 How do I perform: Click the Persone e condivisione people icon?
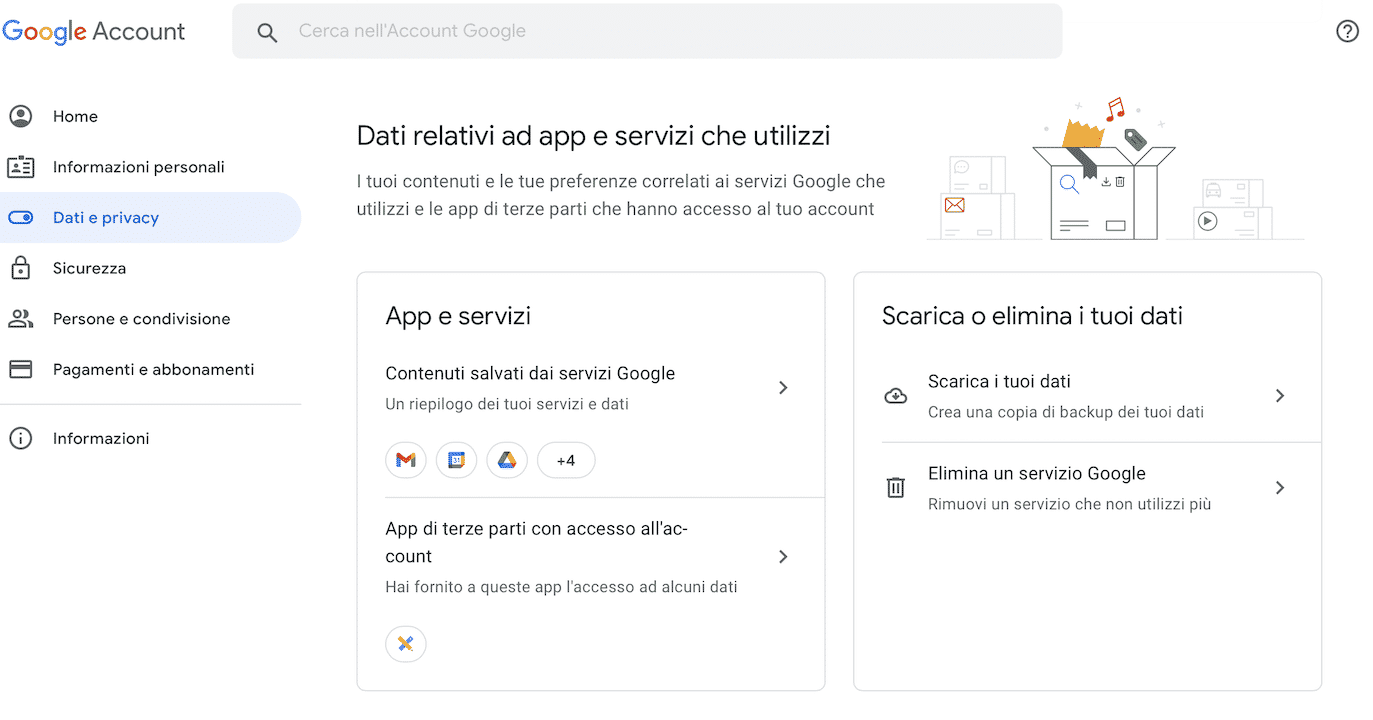click(21, 318)
